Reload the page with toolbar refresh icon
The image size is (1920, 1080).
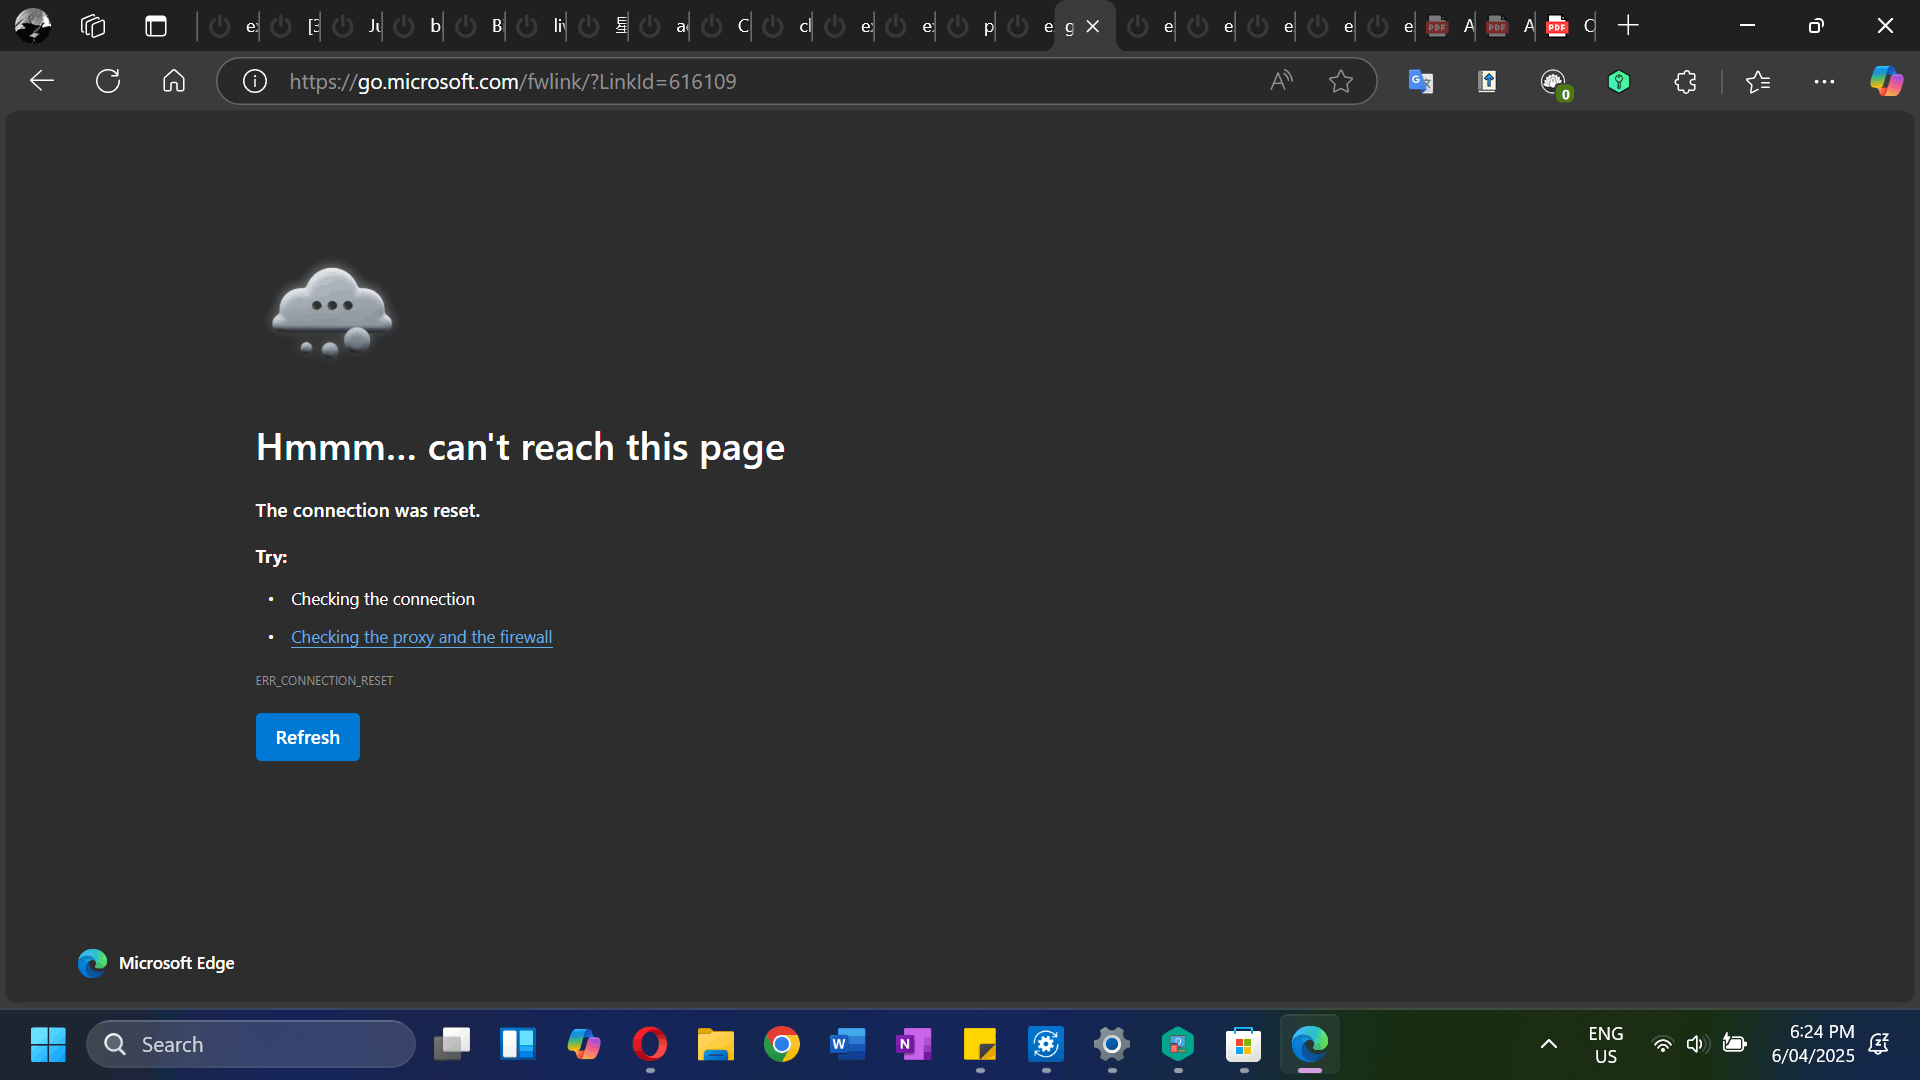coord(108,81)
